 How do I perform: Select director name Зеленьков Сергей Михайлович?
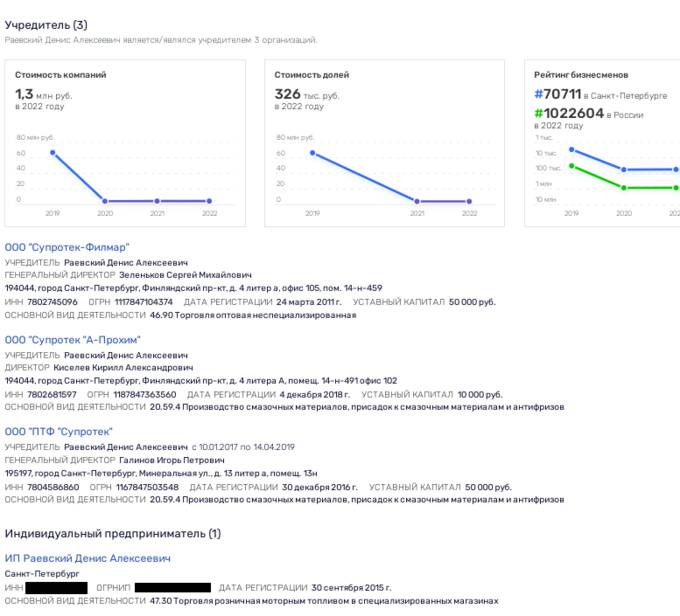[x=185, y=275]
